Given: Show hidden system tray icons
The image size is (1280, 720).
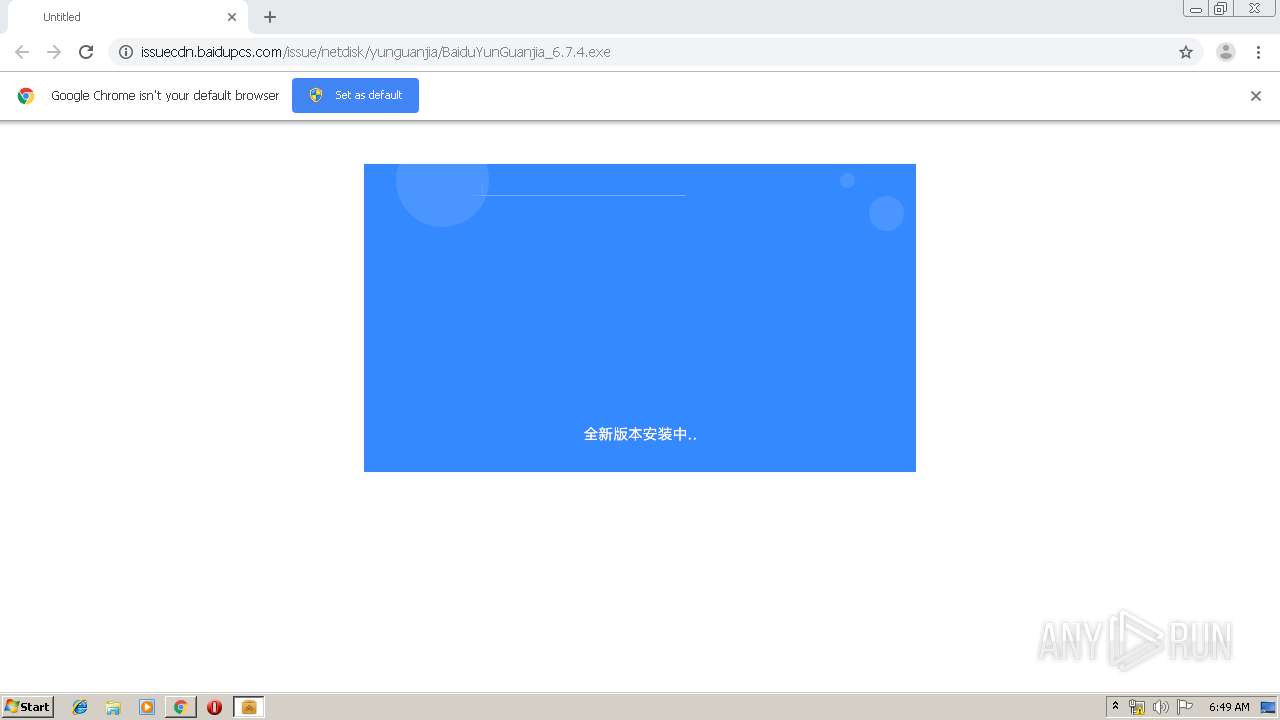Looking at the screenshot, I should point(1115,707).
